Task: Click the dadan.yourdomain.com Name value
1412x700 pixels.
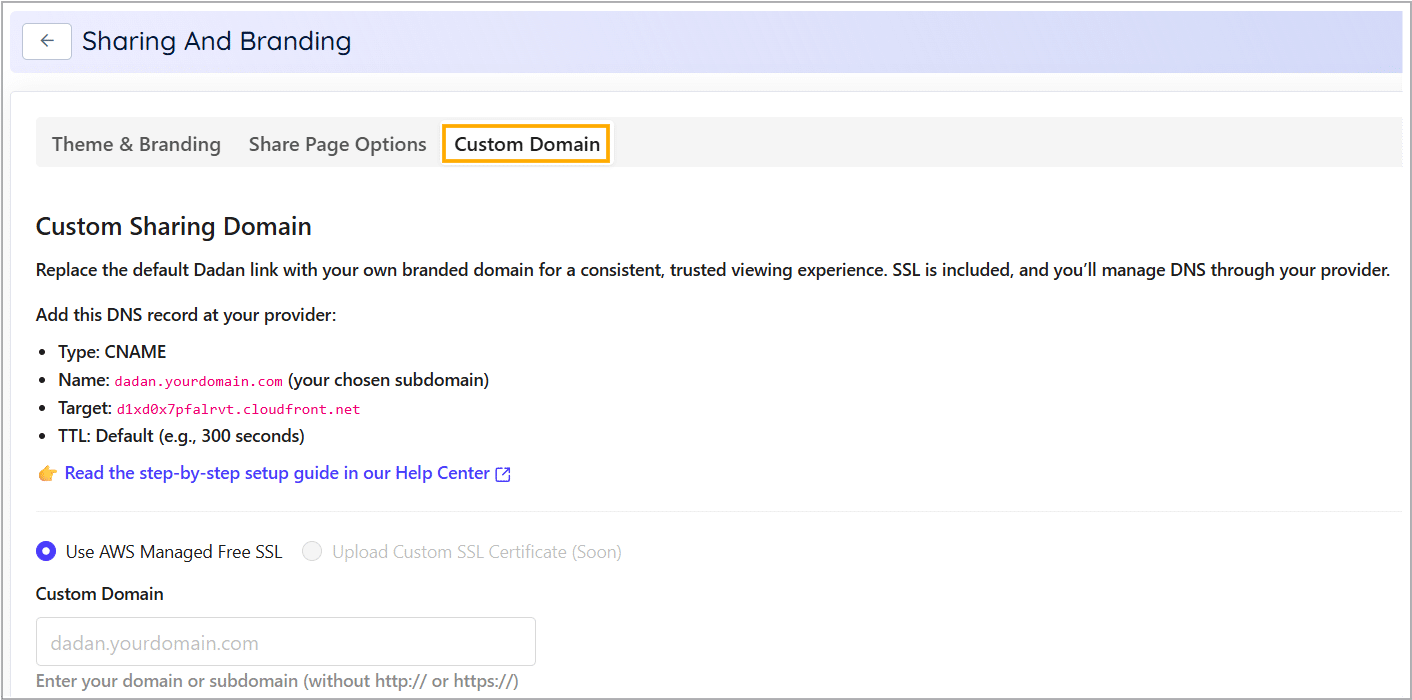Action: click(x=198, y=381)
